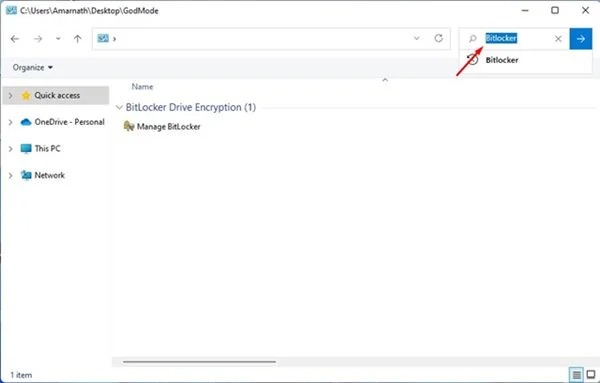Click the This PC monitor icon
This screenshot has width=600, height=383.
26,148
